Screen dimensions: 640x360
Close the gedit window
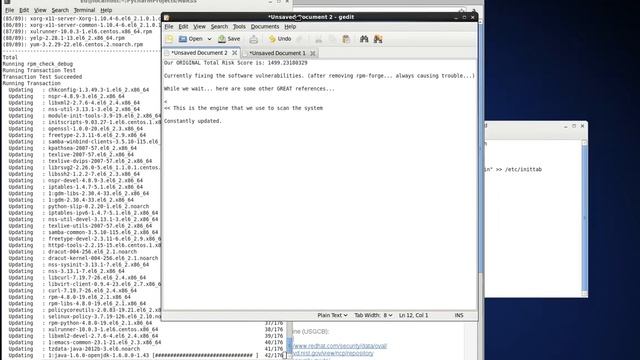[473, 17]
